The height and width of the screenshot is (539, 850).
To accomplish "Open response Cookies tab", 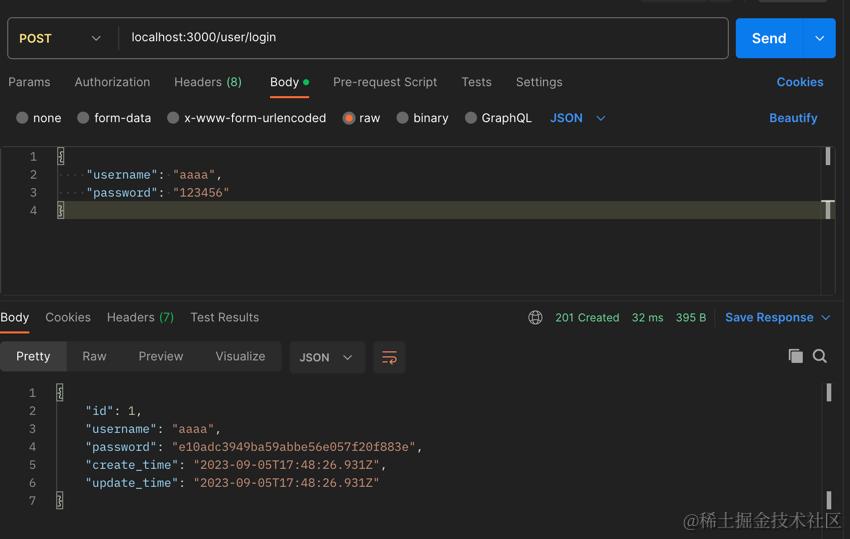I will 68,317.
